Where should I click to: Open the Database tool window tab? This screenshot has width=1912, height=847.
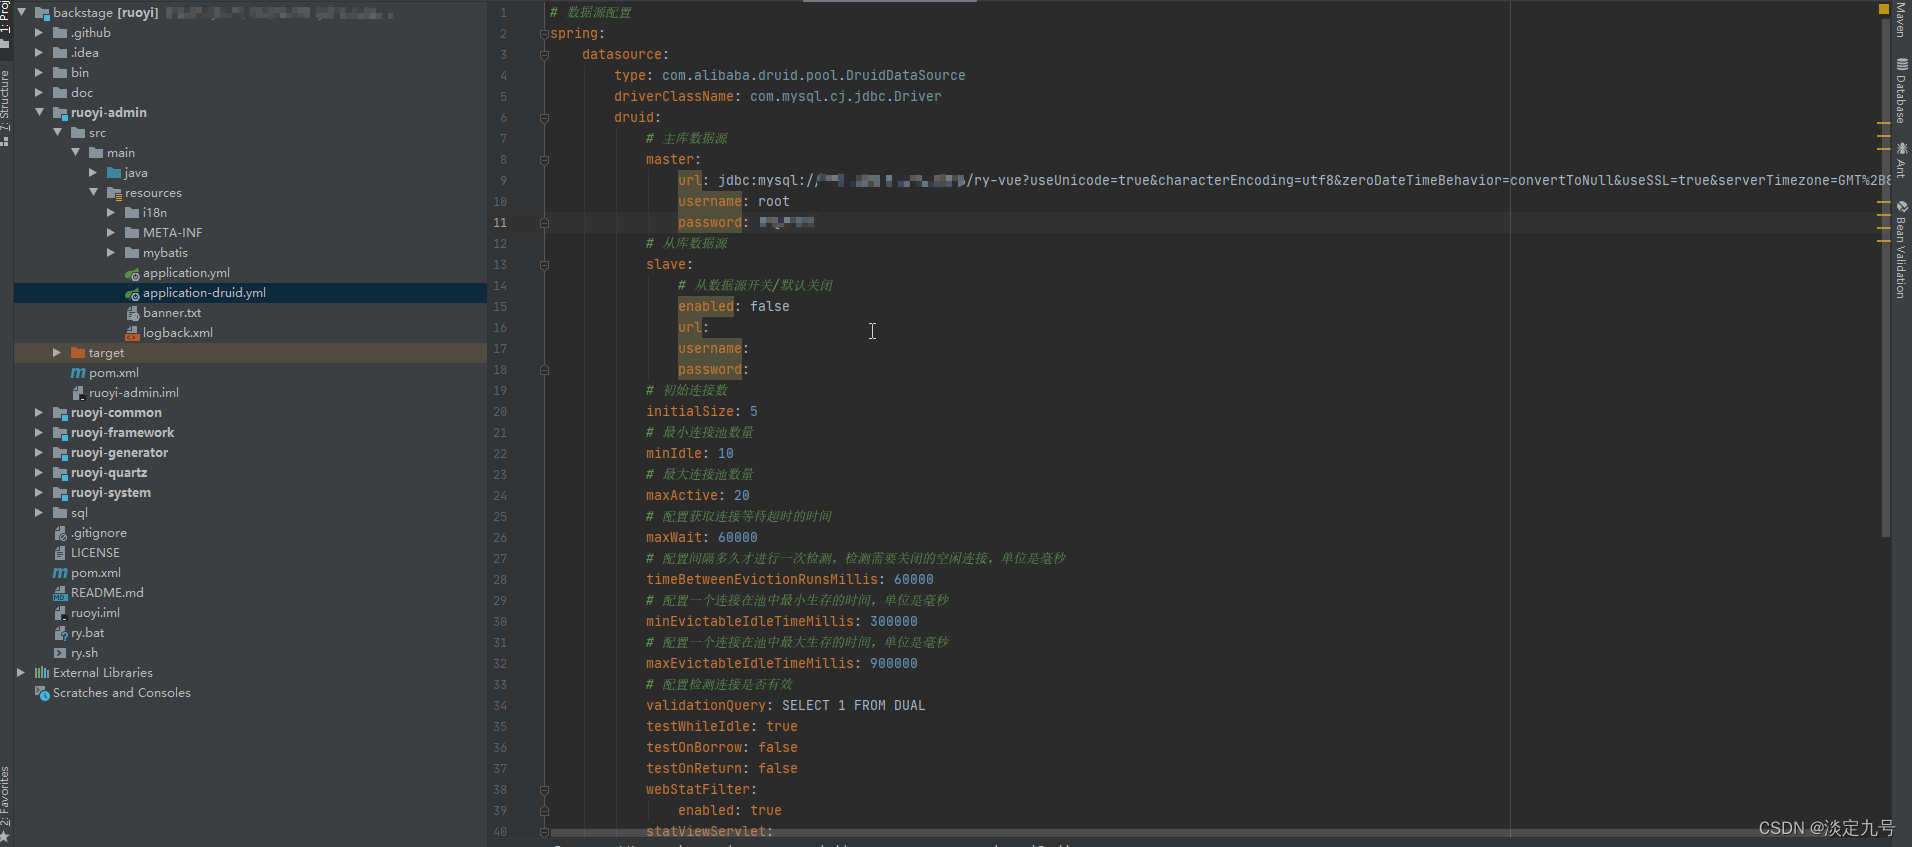1900,91
